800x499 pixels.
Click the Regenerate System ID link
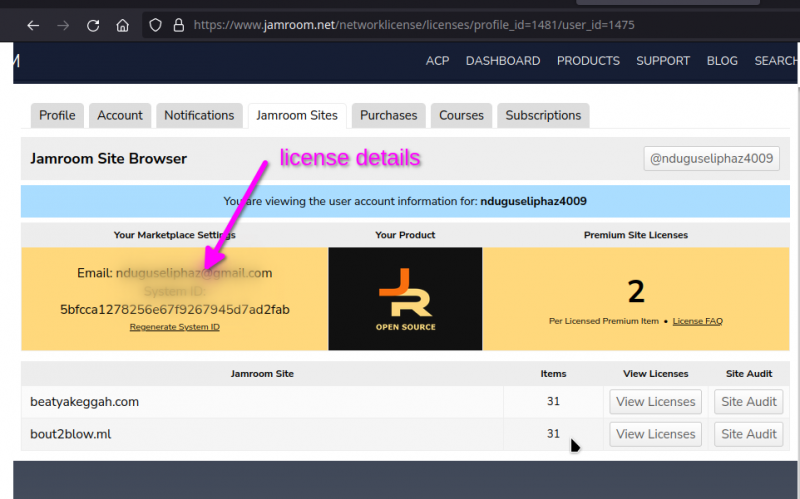pos(174,327)
